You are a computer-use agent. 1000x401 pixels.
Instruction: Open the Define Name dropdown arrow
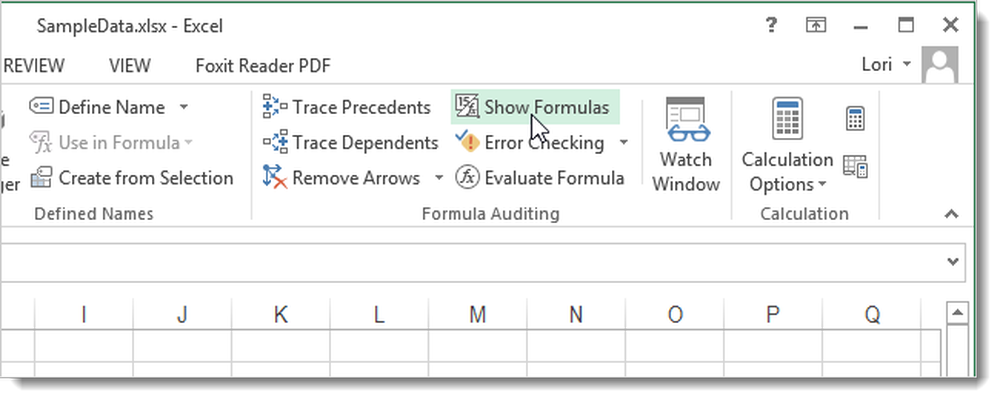point(184,106)
